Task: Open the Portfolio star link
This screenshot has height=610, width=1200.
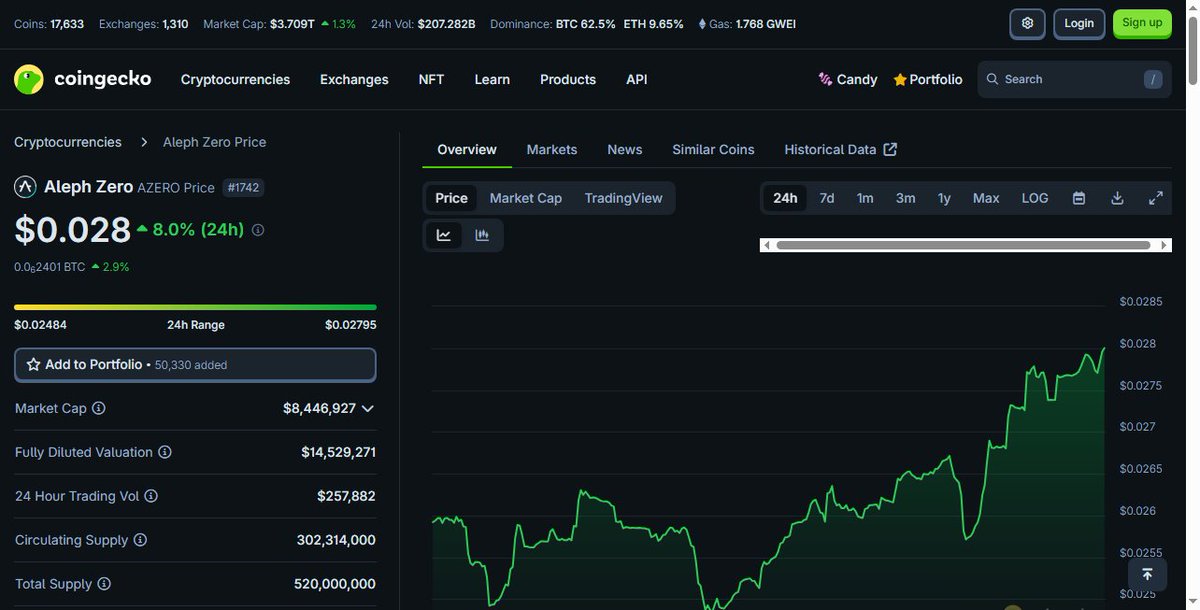Action: [x=928, y=79]
